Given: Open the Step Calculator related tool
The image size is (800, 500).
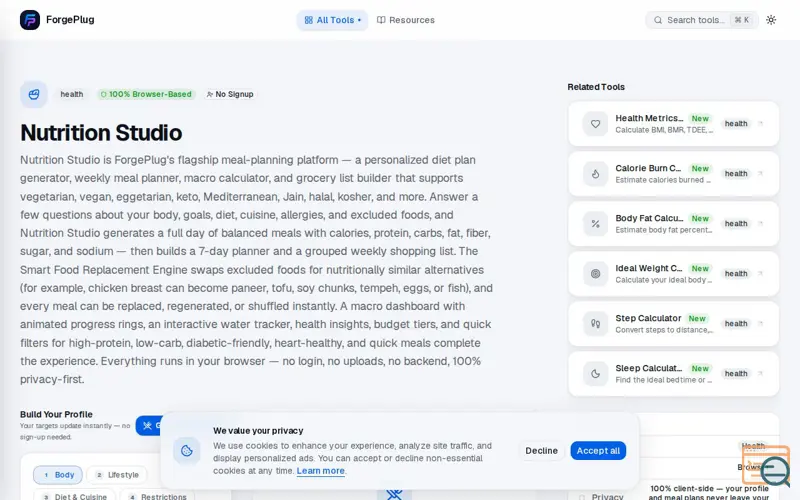Looking at the screenshot, I should click(673, 324).
